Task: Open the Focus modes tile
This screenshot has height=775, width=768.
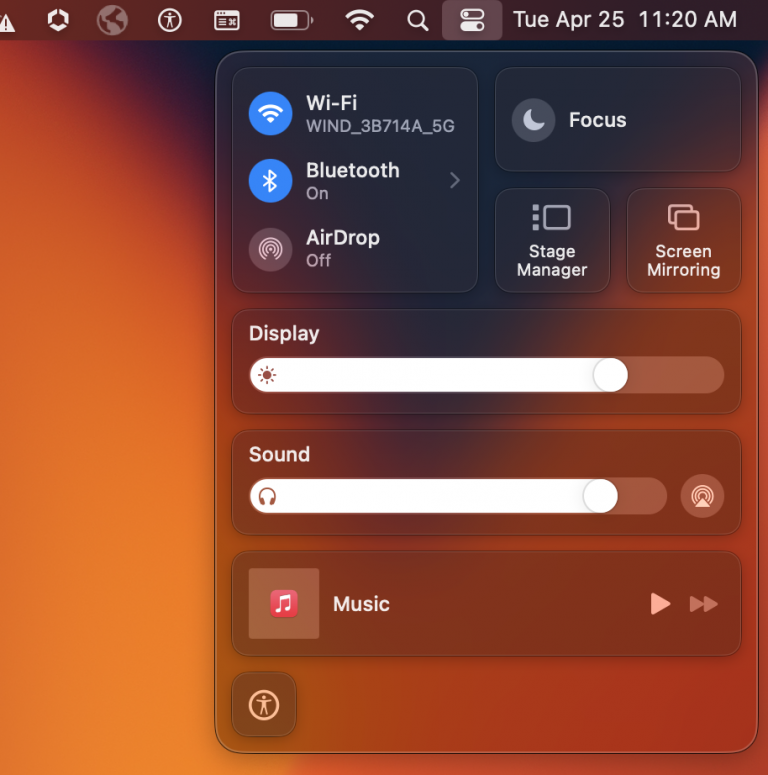Action: pyautogui.click(x=618, y=120)
